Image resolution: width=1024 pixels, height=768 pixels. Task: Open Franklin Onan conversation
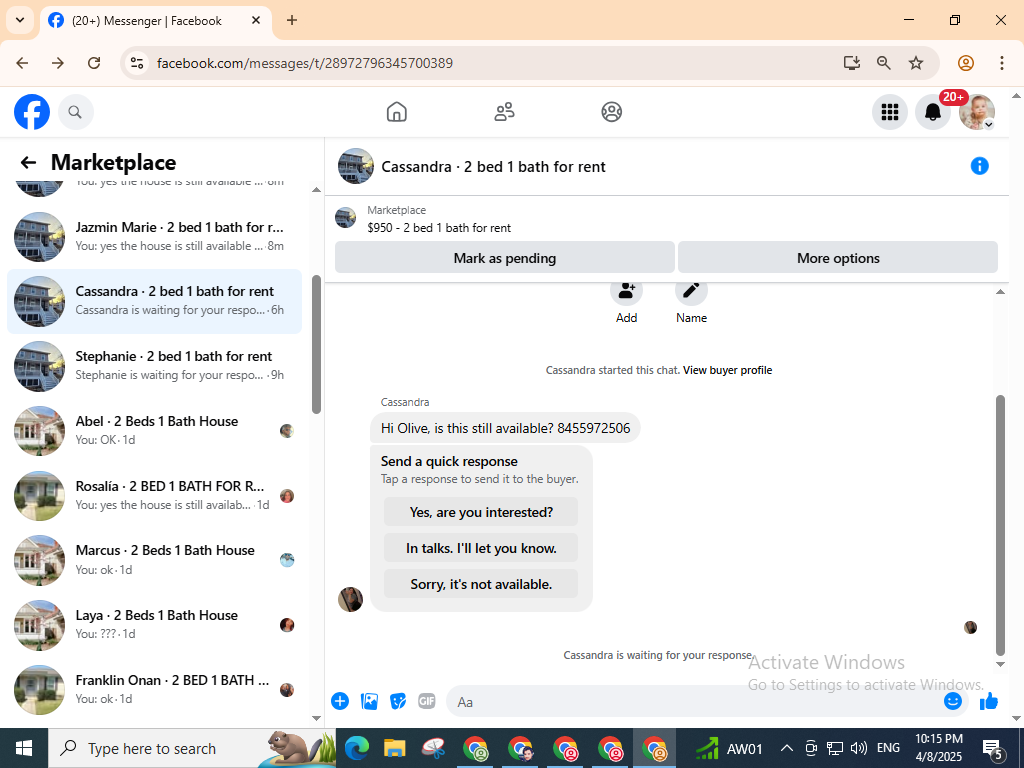[155, 689]
